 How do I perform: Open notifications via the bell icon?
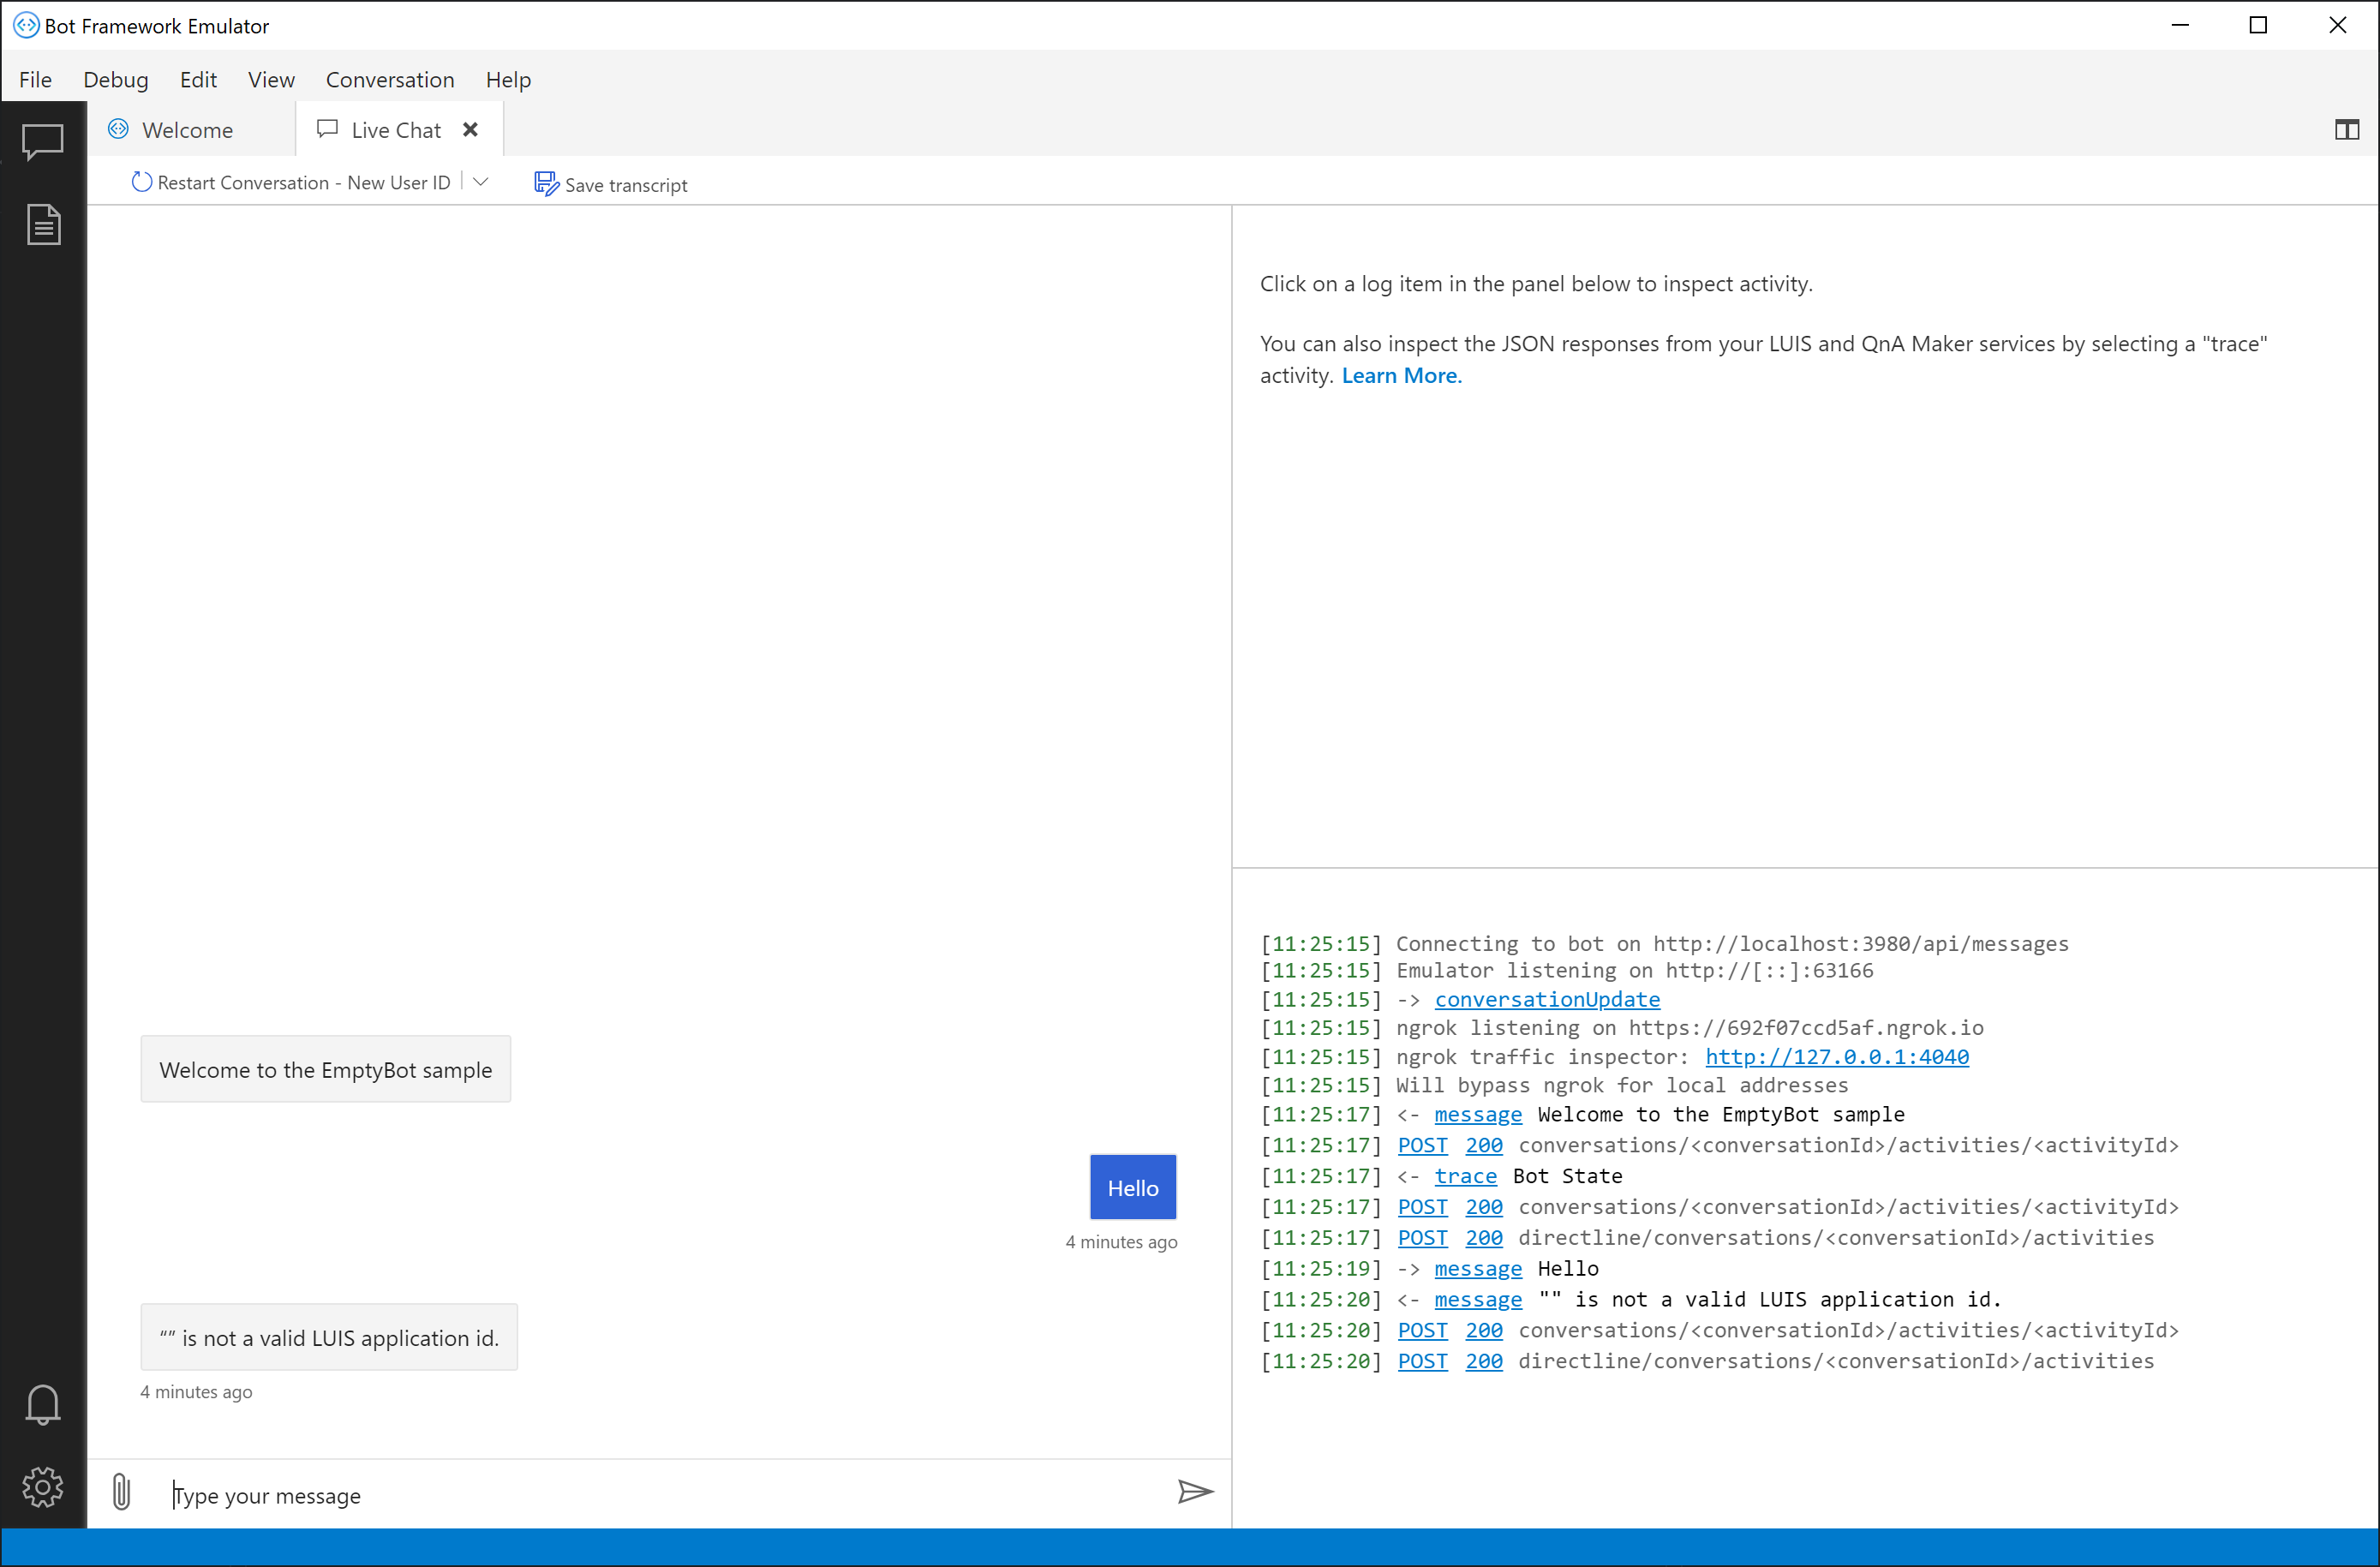(43, 1405)
